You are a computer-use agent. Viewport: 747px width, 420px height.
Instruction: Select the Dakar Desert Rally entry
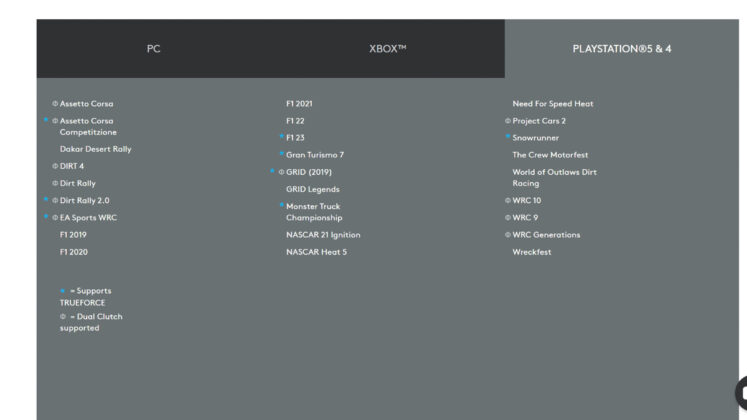coord(95,149)
